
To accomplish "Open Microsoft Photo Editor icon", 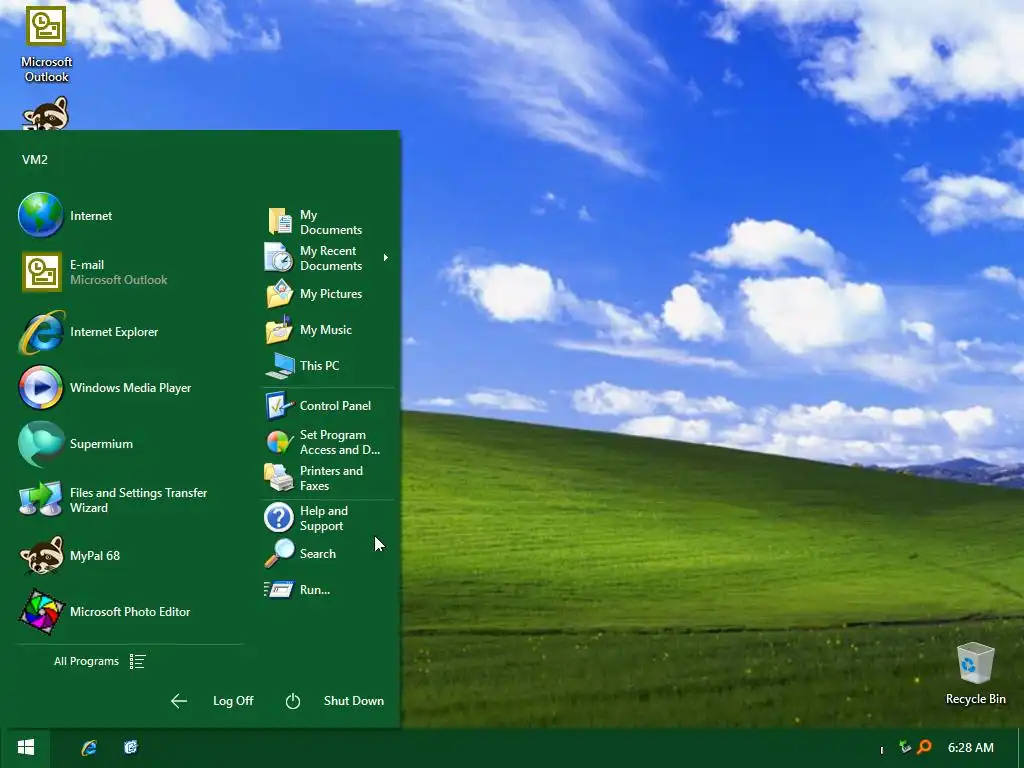I will click(x=42, y=612).
